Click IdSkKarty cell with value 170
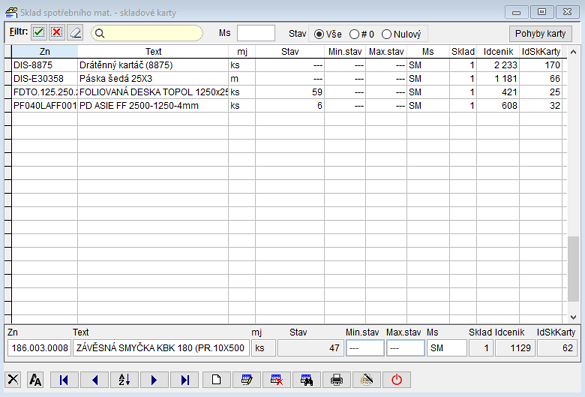585x397 pixels. point(541,65)
